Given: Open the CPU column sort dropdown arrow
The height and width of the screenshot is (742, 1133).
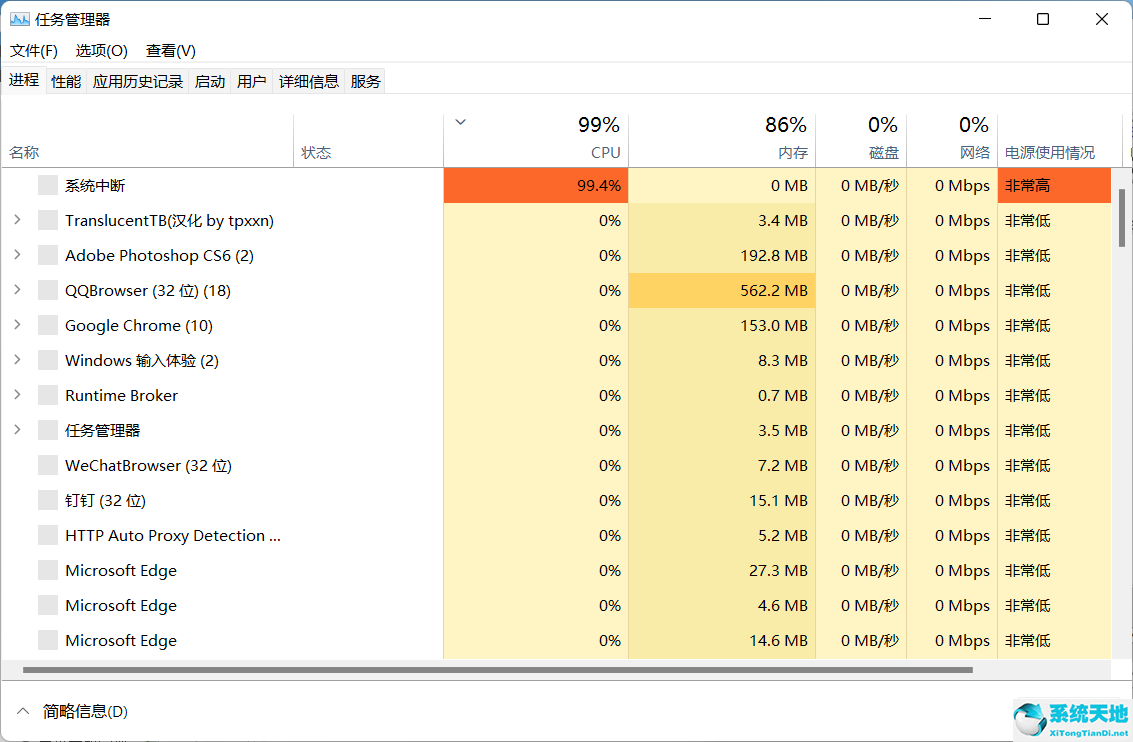Looking at the screenshot, I should tap(459, 121).
